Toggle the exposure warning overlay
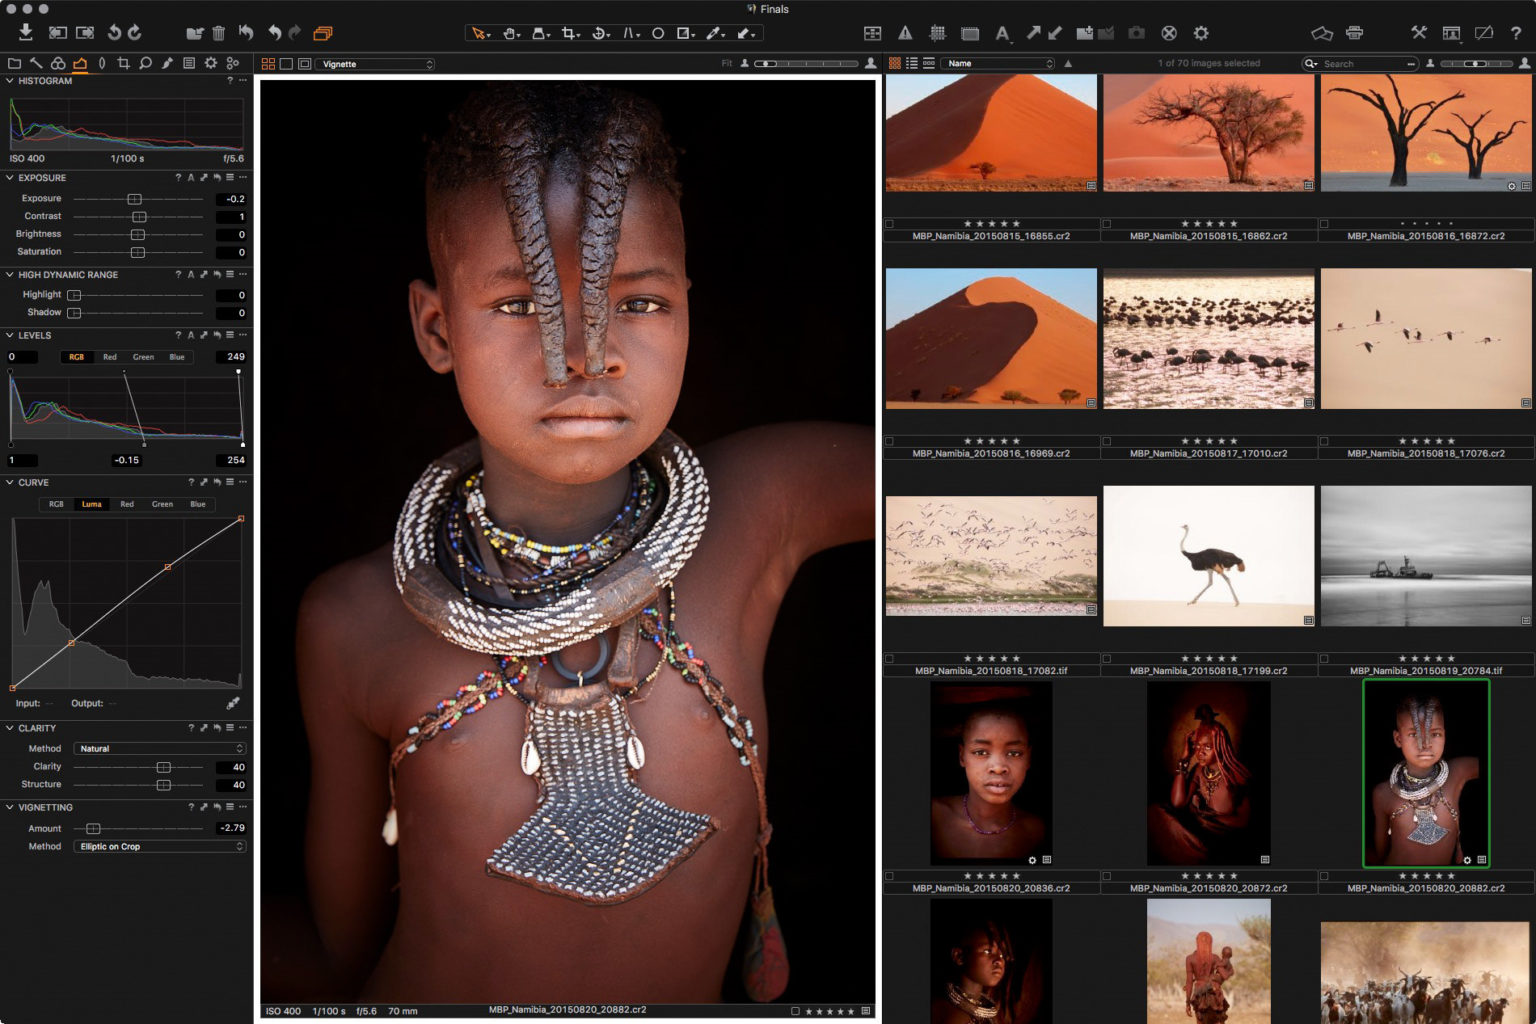Screen dimensions: 1536x1024 pos(903,32)
